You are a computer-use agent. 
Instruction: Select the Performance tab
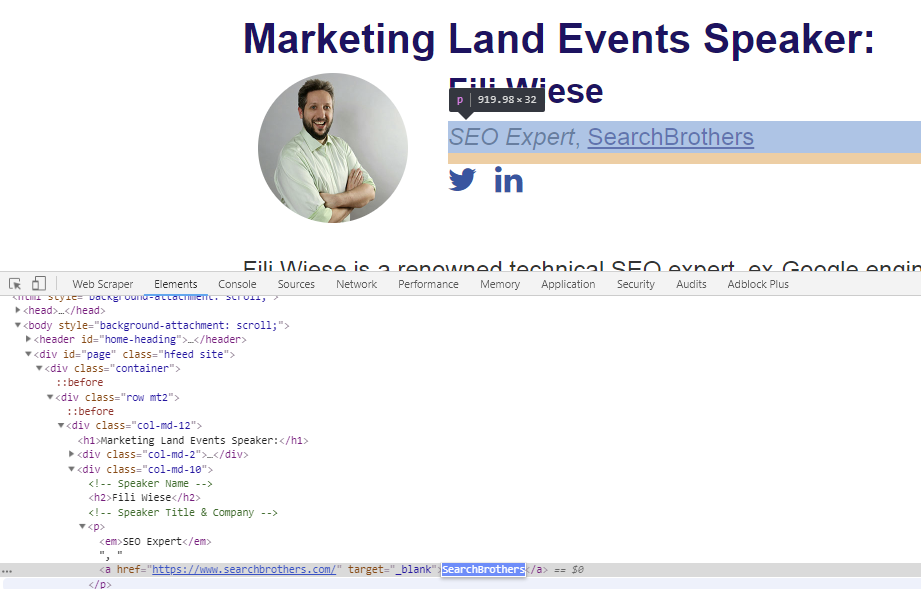(428, 284)
